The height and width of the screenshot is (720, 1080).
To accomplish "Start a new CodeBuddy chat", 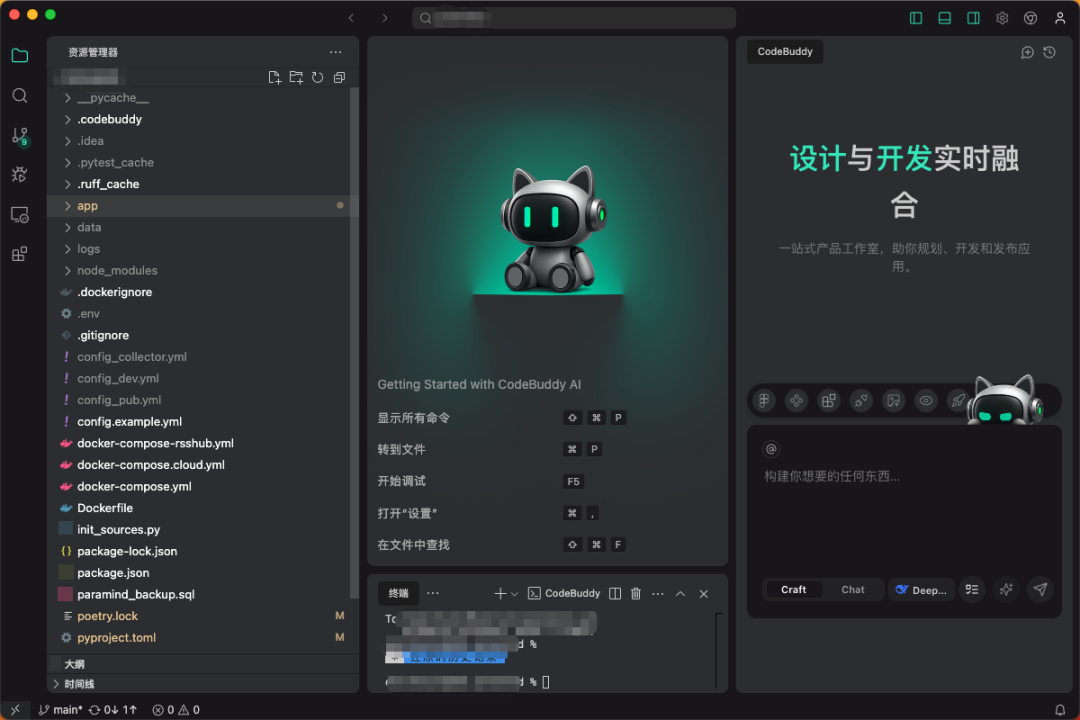I will (1027, 52).
